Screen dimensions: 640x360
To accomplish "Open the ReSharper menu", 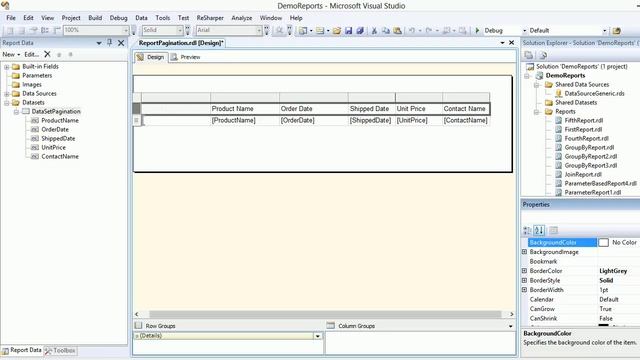I will [210, 18].
